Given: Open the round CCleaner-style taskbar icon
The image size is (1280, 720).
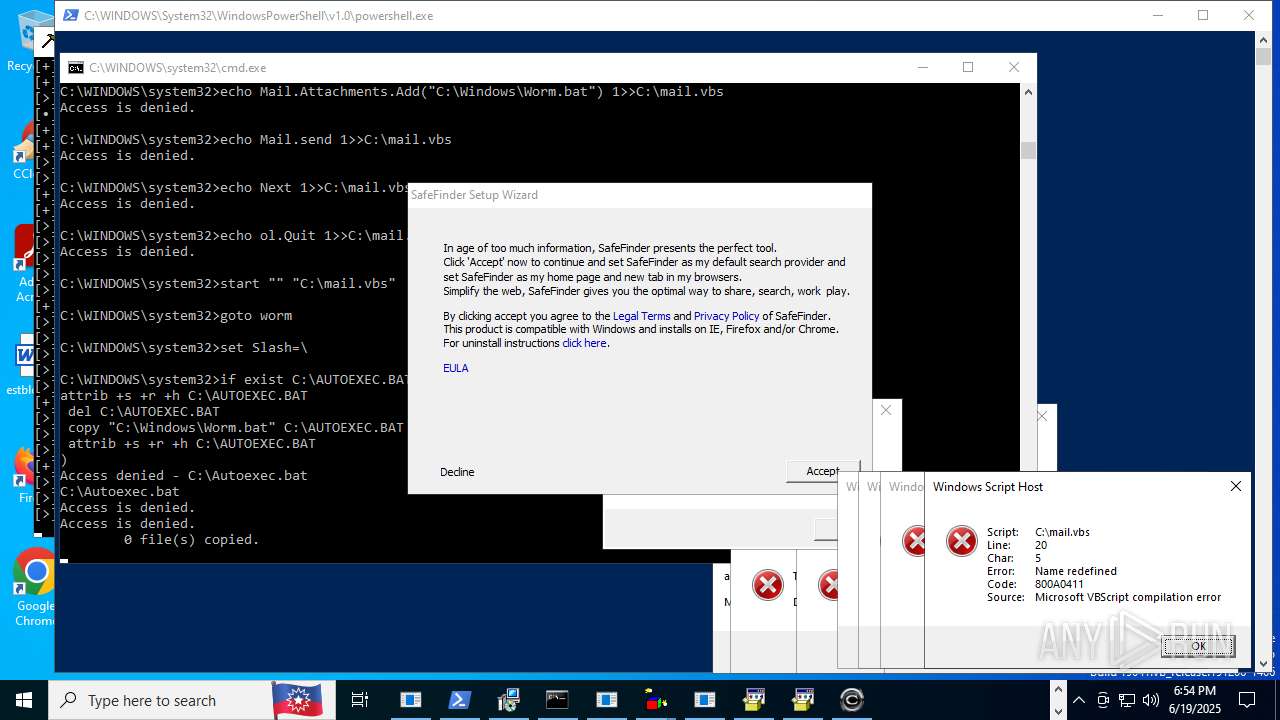Looking at the screenshot, I should [x=852, y=700].
